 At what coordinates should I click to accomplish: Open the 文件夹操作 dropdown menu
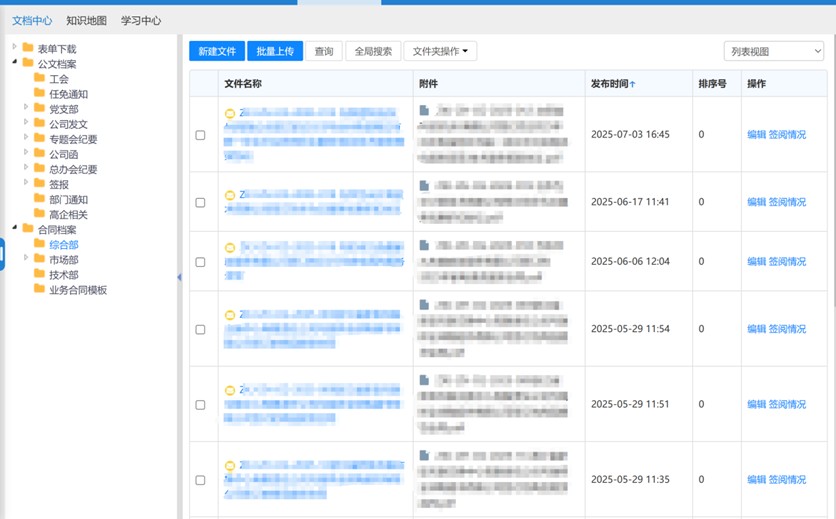pyautogui.click(x=440, y=51)
